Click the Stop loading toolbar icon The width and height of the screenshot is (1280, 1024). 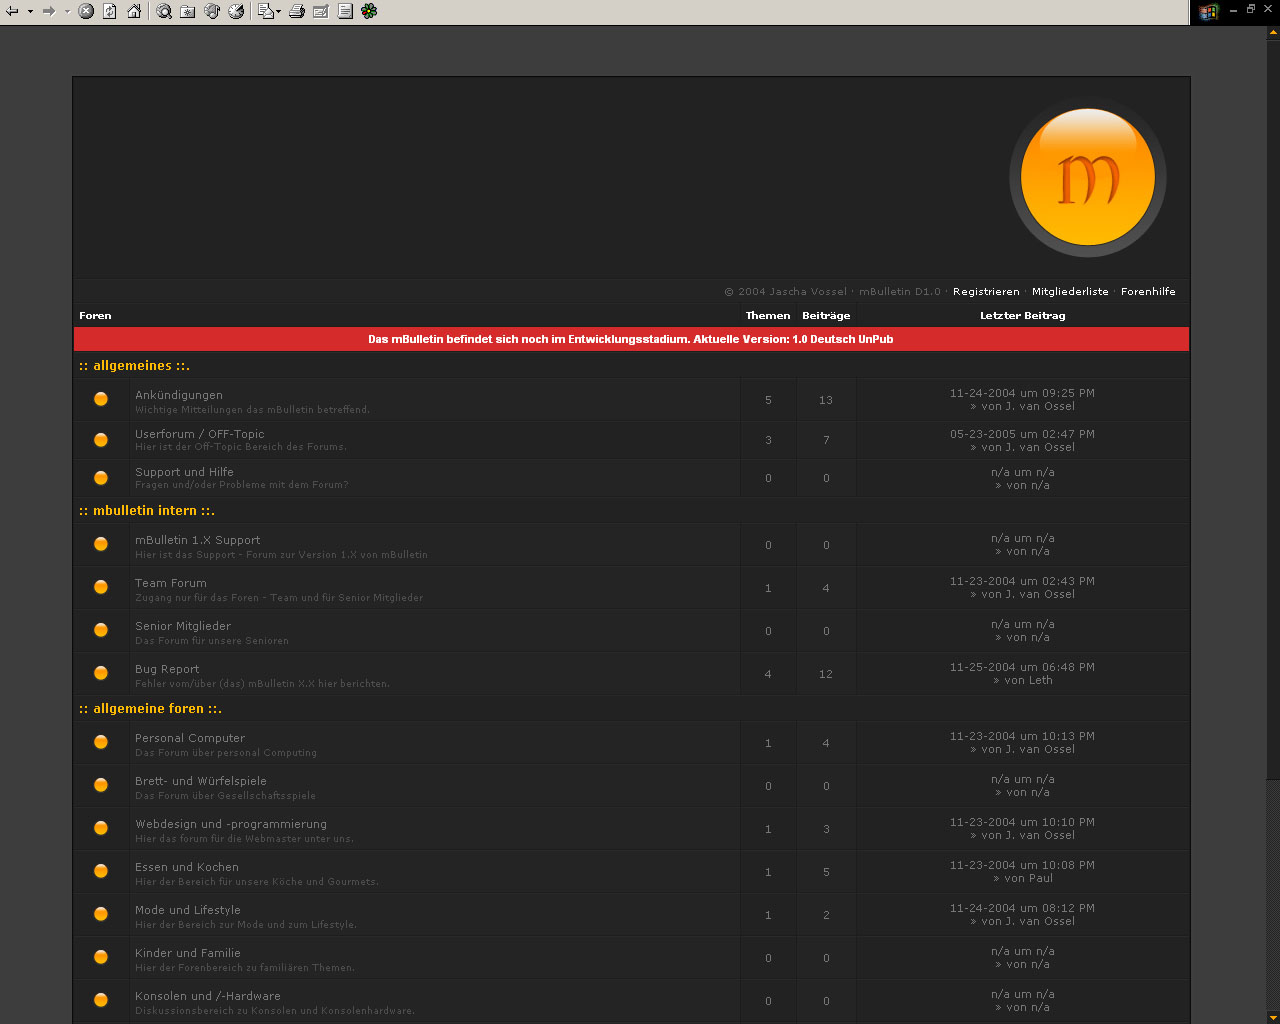pos(86,11)
